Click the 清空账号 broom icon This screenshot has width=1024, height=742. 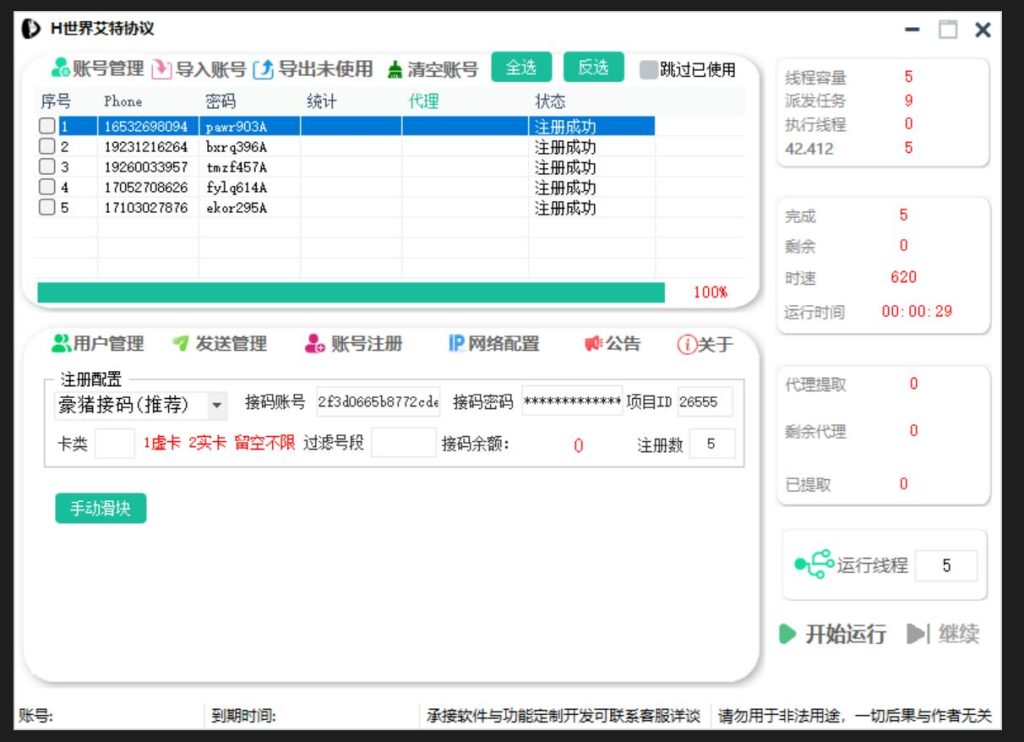coord(395,70)
